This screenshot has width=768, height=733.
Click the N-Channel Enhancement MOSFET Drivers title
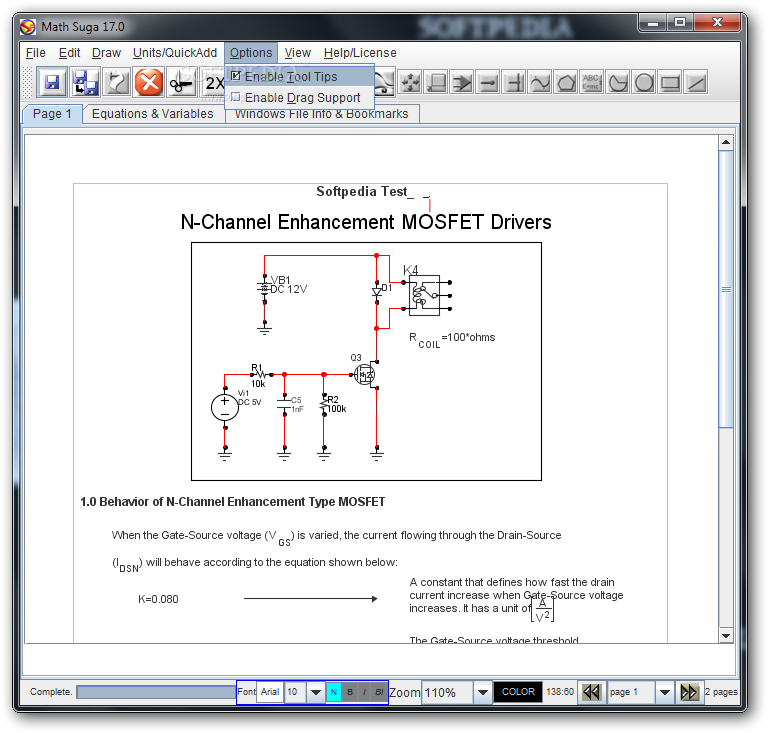tap(366, 222)
